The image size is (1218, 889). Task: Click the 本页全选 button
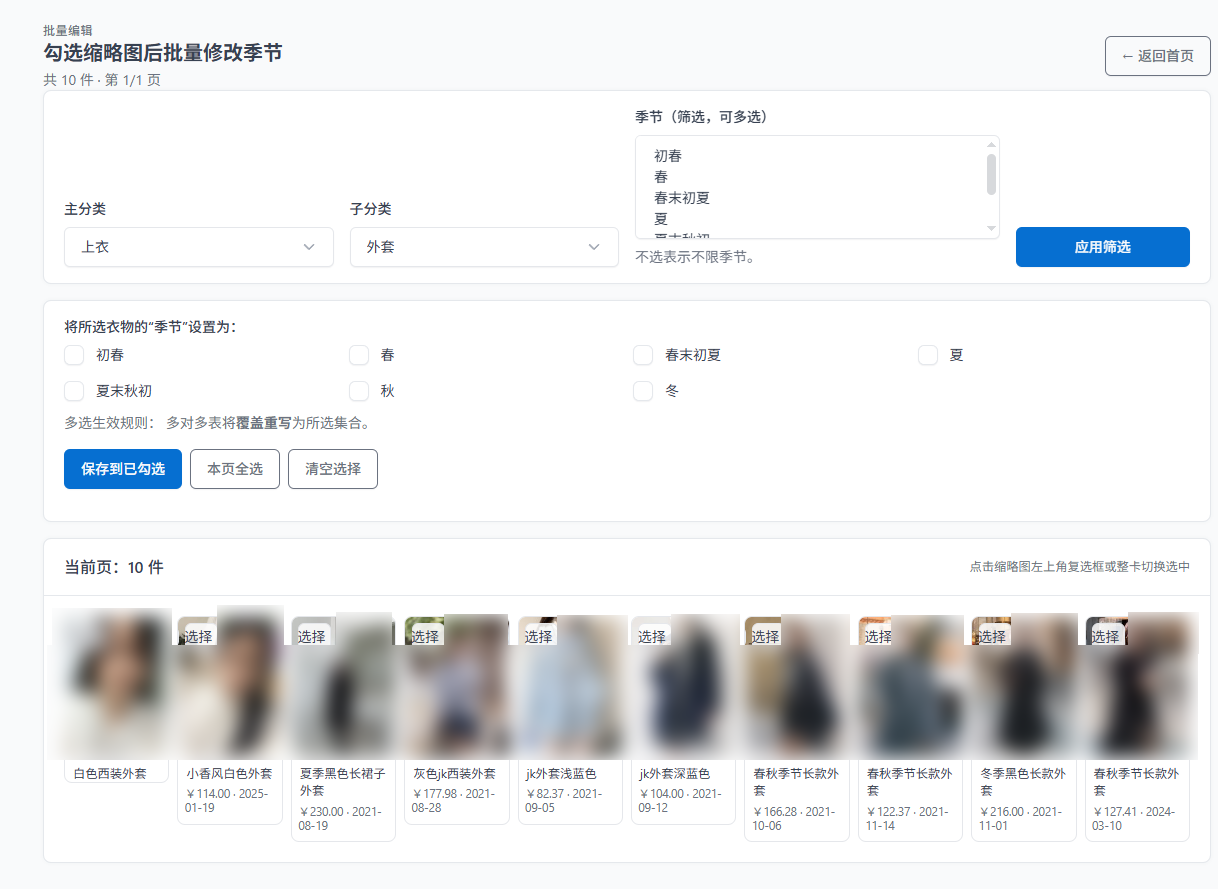pos(234,468)
